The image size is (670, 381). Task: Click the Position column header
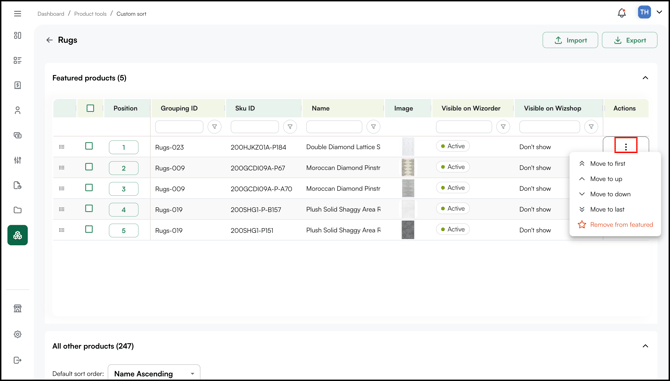(125, 108)
